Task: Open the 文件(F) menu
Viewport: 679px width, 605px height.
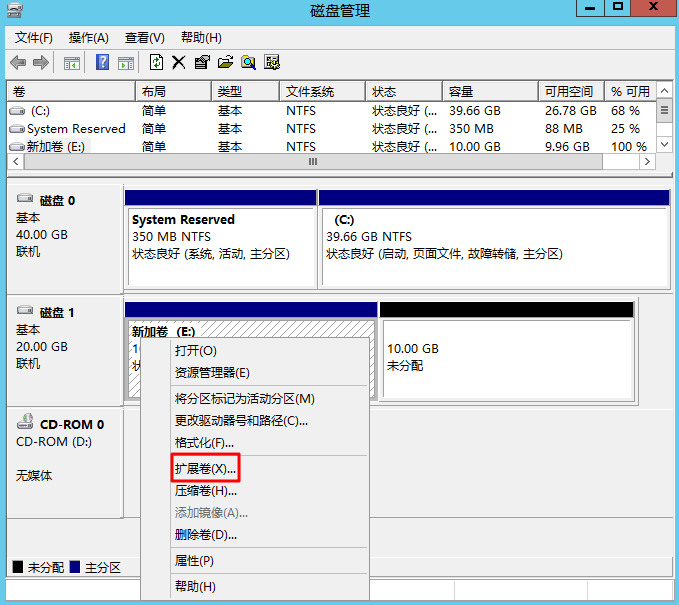Action: [x=34, y=38]
